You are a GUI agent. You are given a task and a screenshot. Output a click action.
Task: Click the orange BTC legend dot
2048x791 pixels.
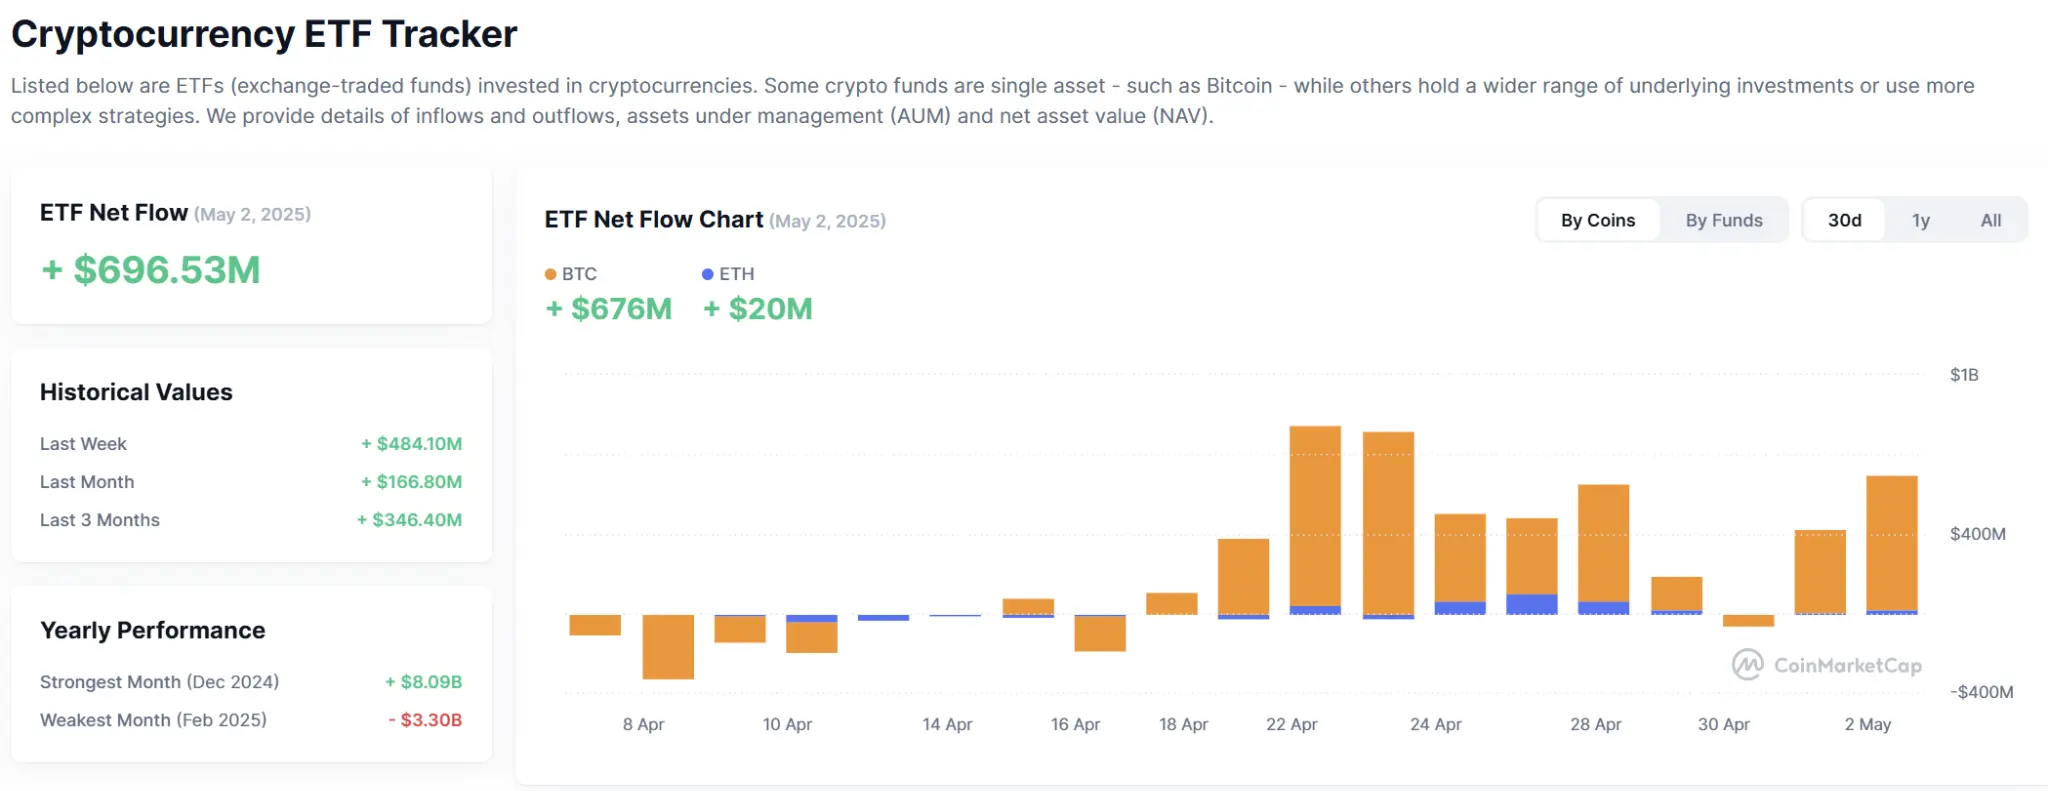coord(550,274)
